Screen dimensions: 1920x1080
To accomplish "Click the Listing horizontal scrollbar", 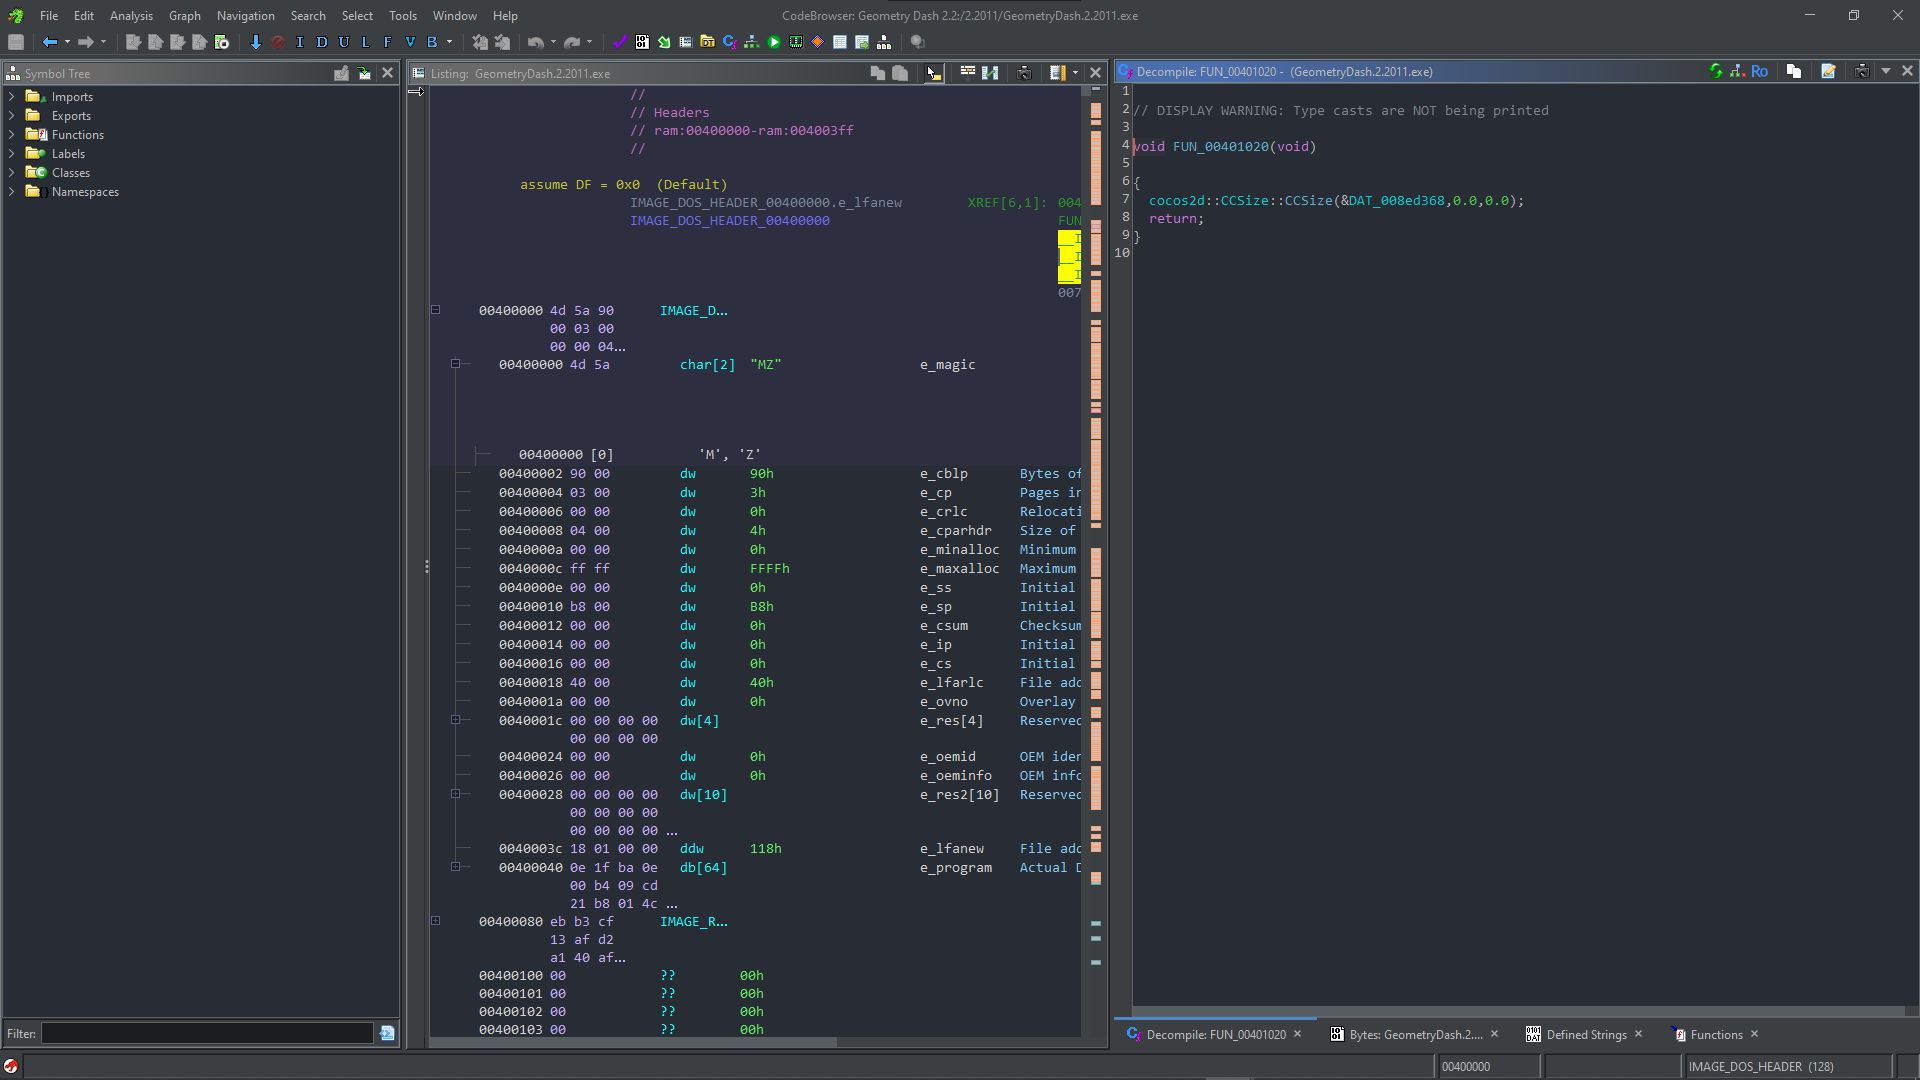I will coord(633,1042).
